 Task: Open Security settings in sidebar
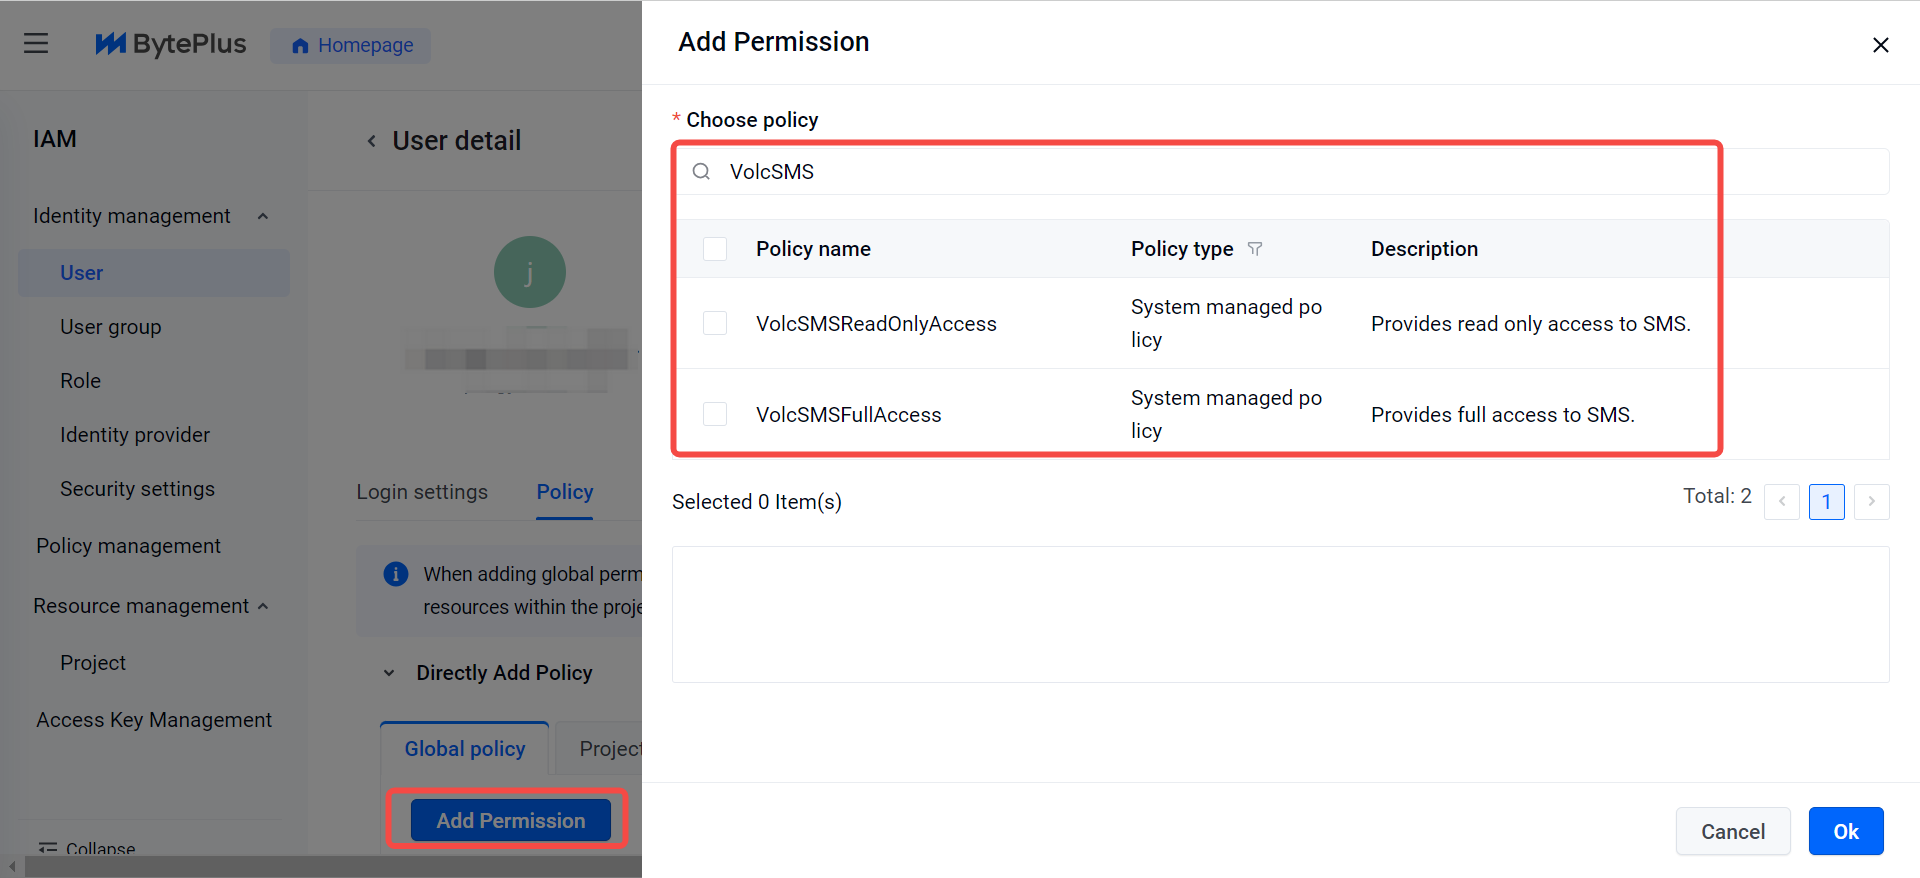pyautogui.click(x=137, y=489)
